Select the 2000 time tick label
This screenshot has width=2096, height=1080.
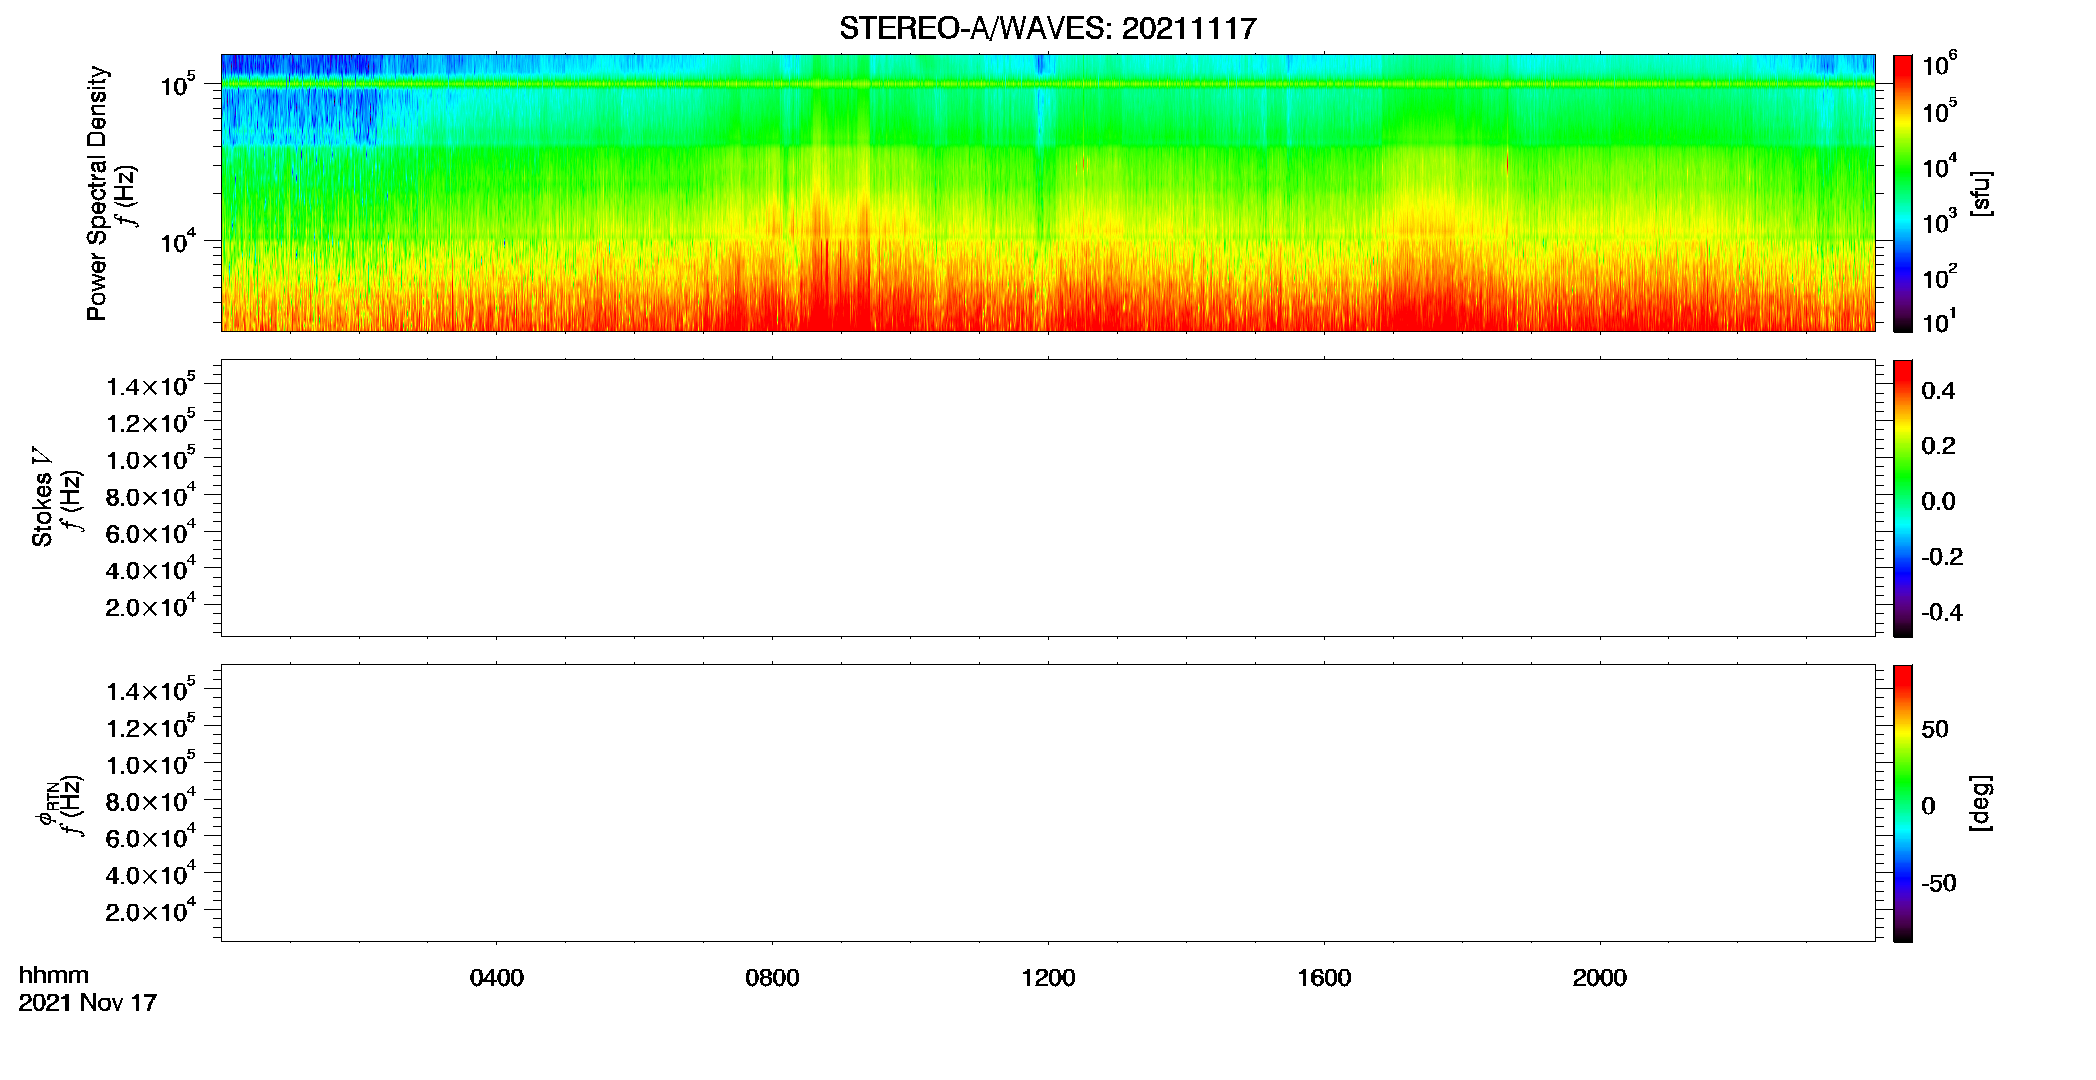pos(1599,978)
